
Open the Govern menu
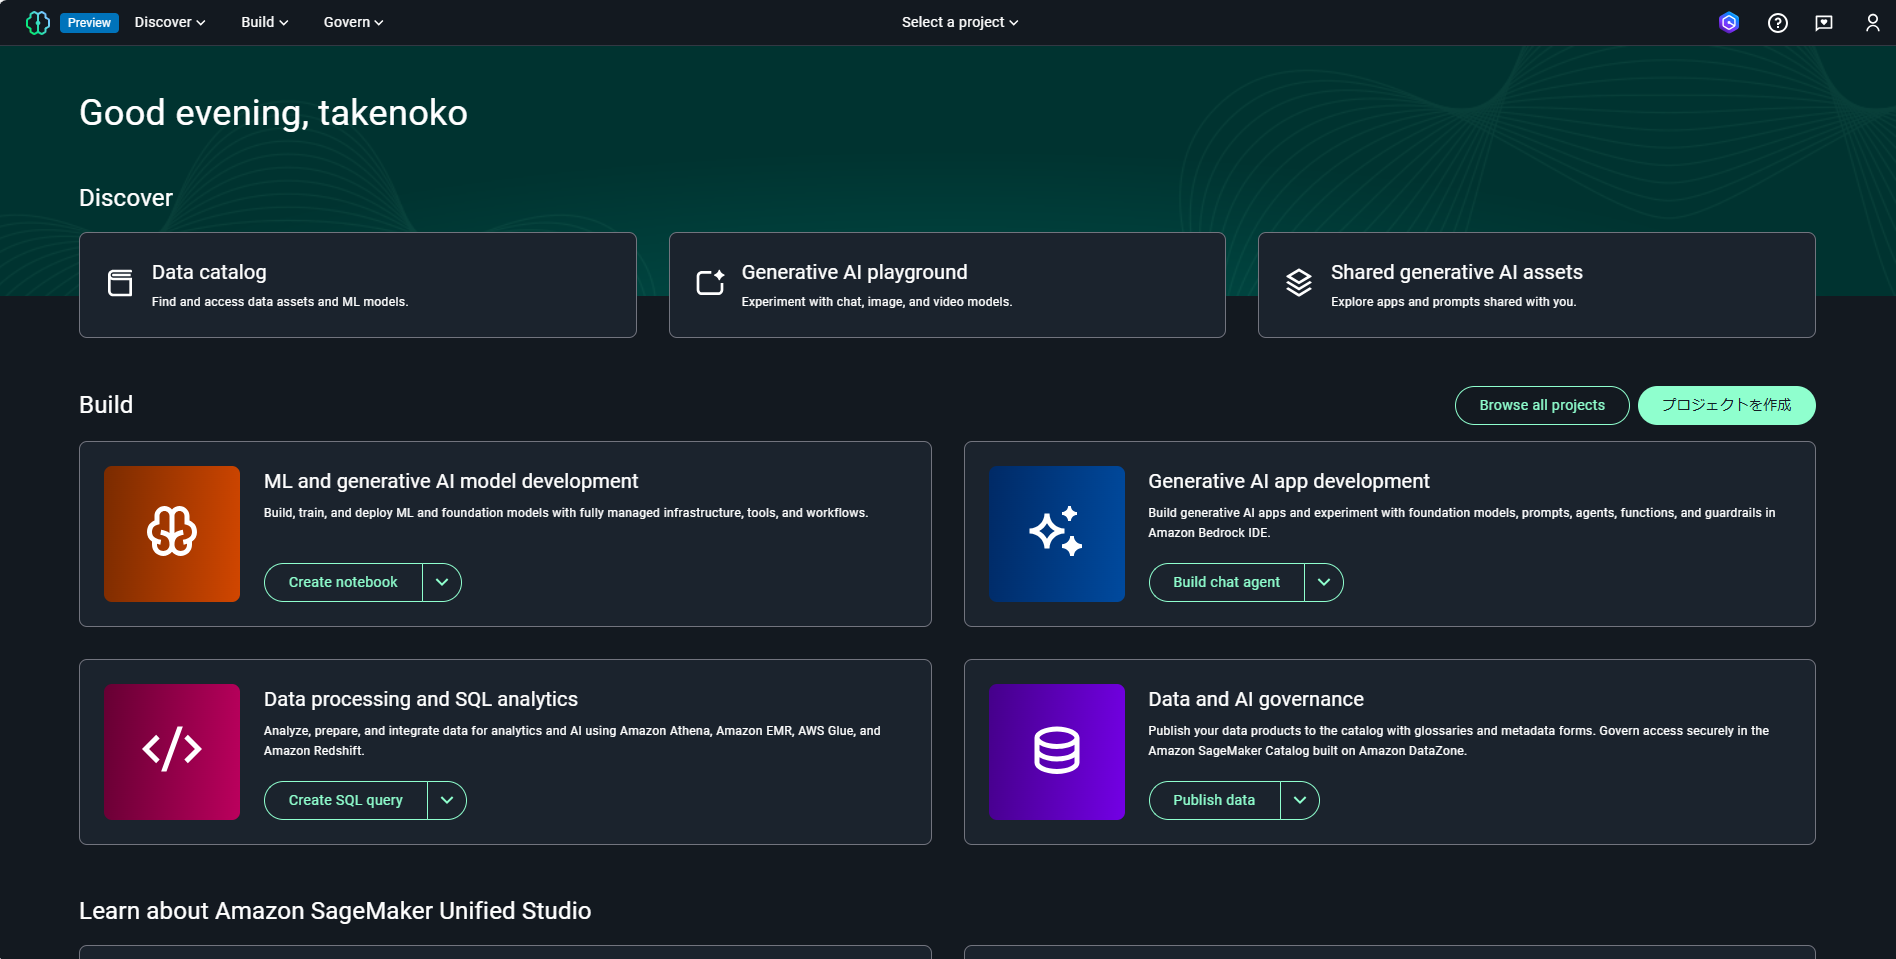pyautogui.click(x=353, y=22)
